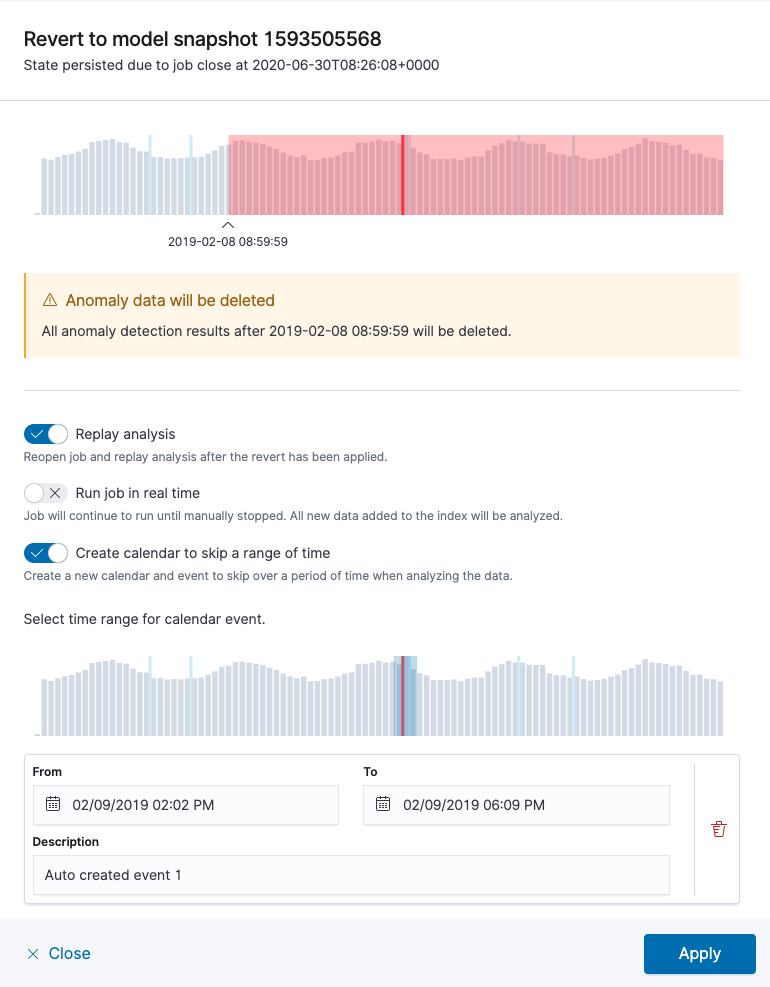This screenshot has width=770, height=987.
Task: Click the Replay analysis label
Action: [126, 434]
